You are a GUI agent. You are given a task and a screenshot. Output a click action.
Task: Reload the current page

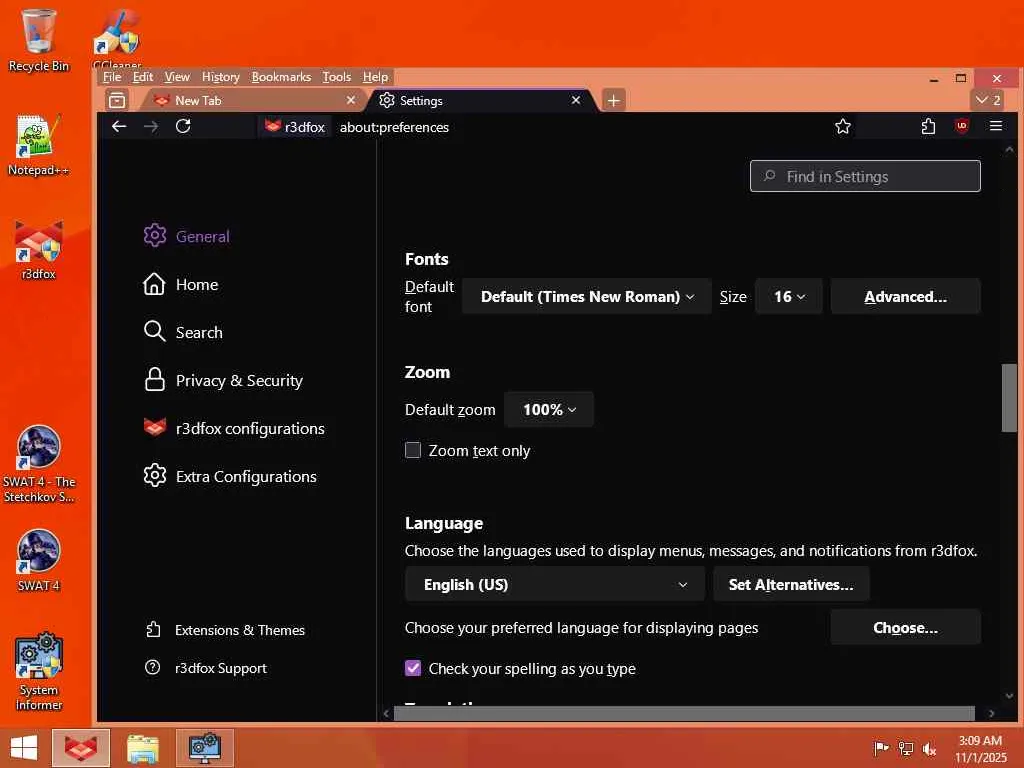tap(183, 126)
